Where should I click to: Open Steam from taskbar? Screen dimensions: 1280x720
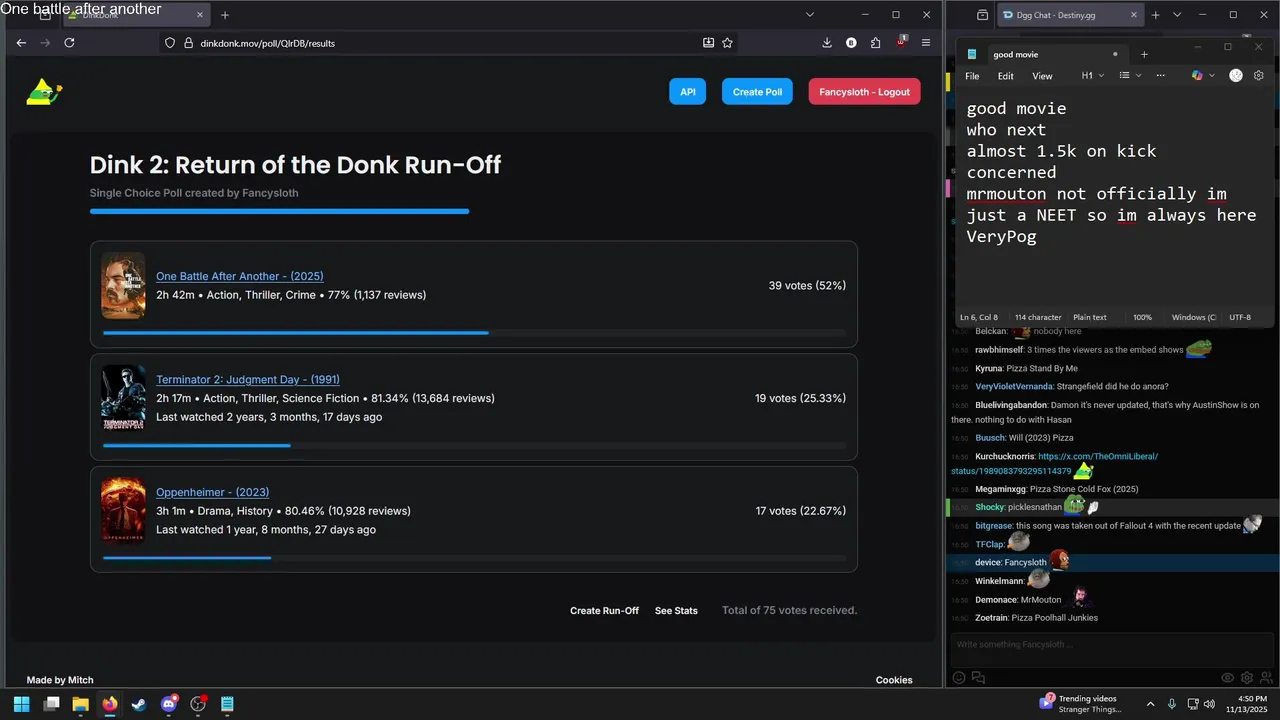pyautogui.click(x=139, y=704)
